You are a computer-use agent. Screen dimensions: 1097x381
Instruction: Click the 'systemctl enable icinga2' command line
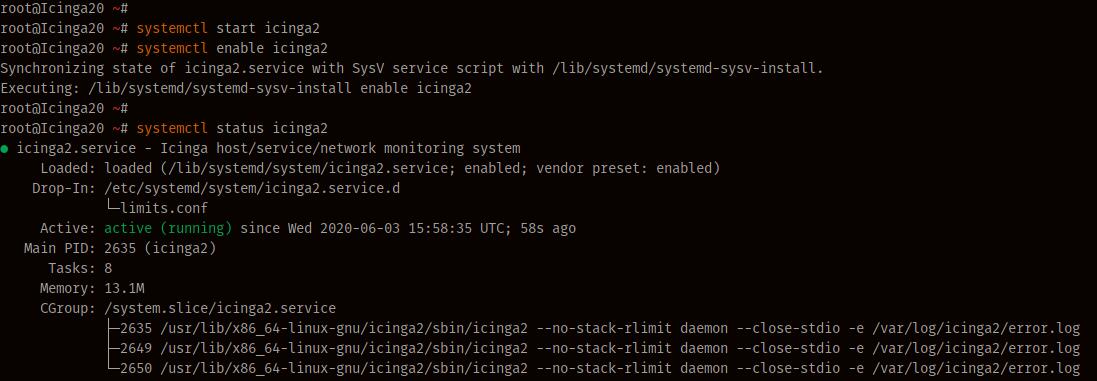164,49
